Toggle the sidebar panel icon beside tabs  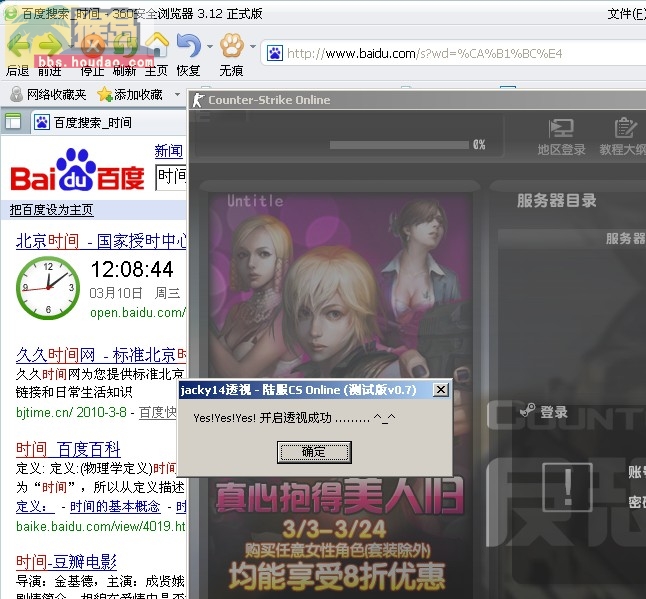coord(13,122)
